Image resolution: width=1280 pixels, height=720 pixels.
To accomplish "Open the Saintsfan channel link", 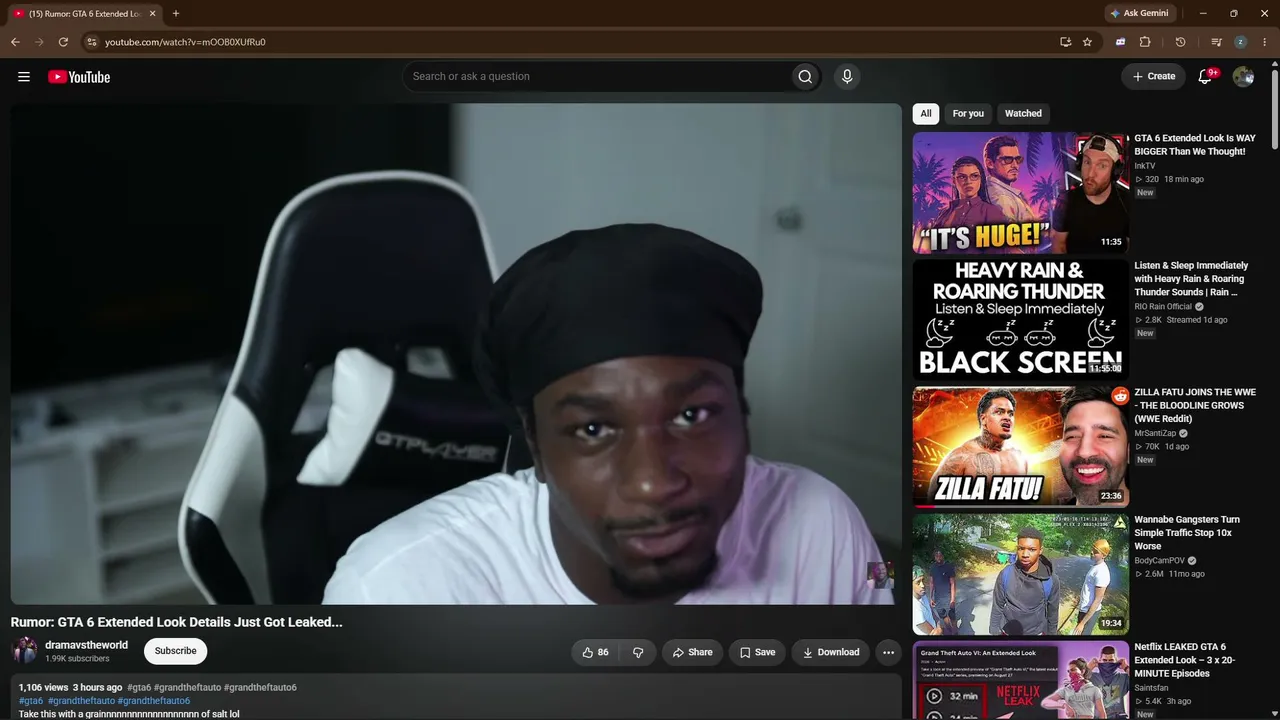I will click(x=1151, y=688).
